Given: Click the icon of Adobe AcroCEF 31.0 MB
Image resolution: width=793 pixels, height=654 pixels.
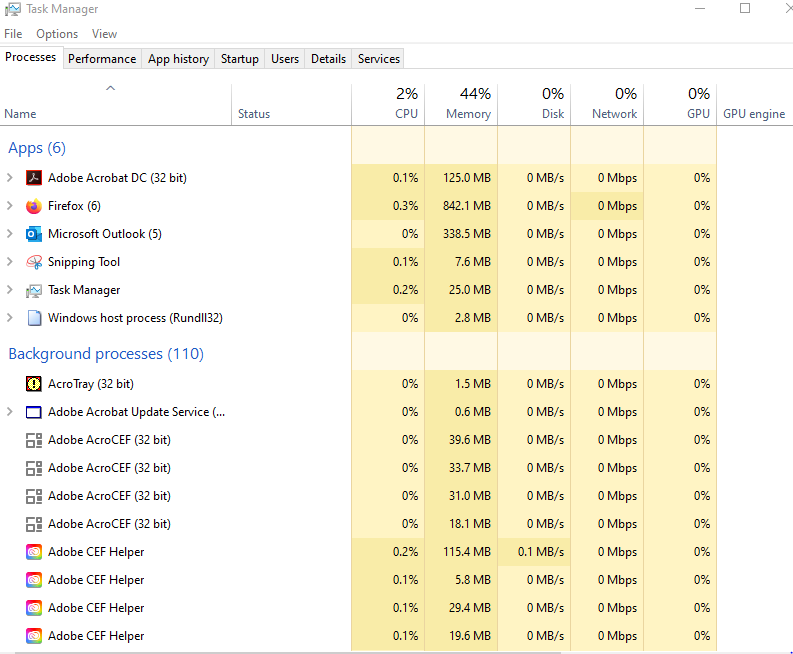Looking at the screenshot, I should (34, 496).
